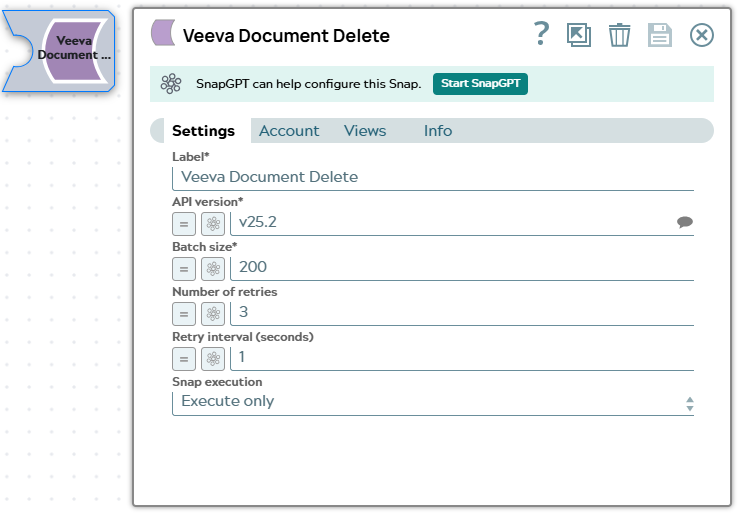
Task: Open the Snap execution dropdown
Action: (x=433, y=402)
